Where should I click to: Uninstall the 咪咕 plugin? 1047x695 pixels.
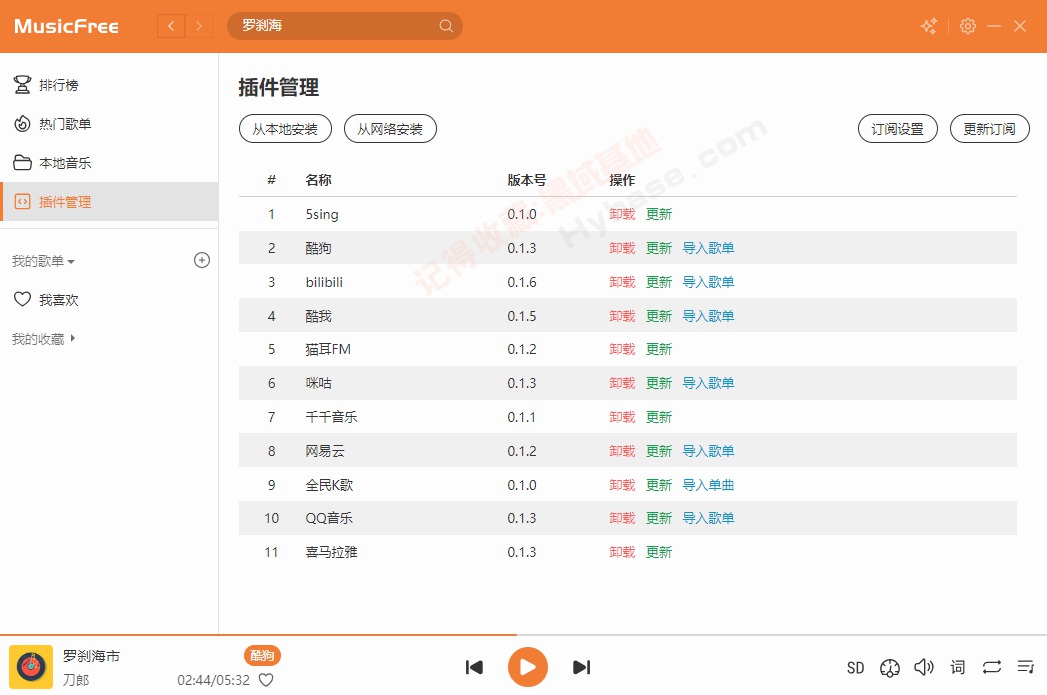pyautogui.click(x=622, y=383)
